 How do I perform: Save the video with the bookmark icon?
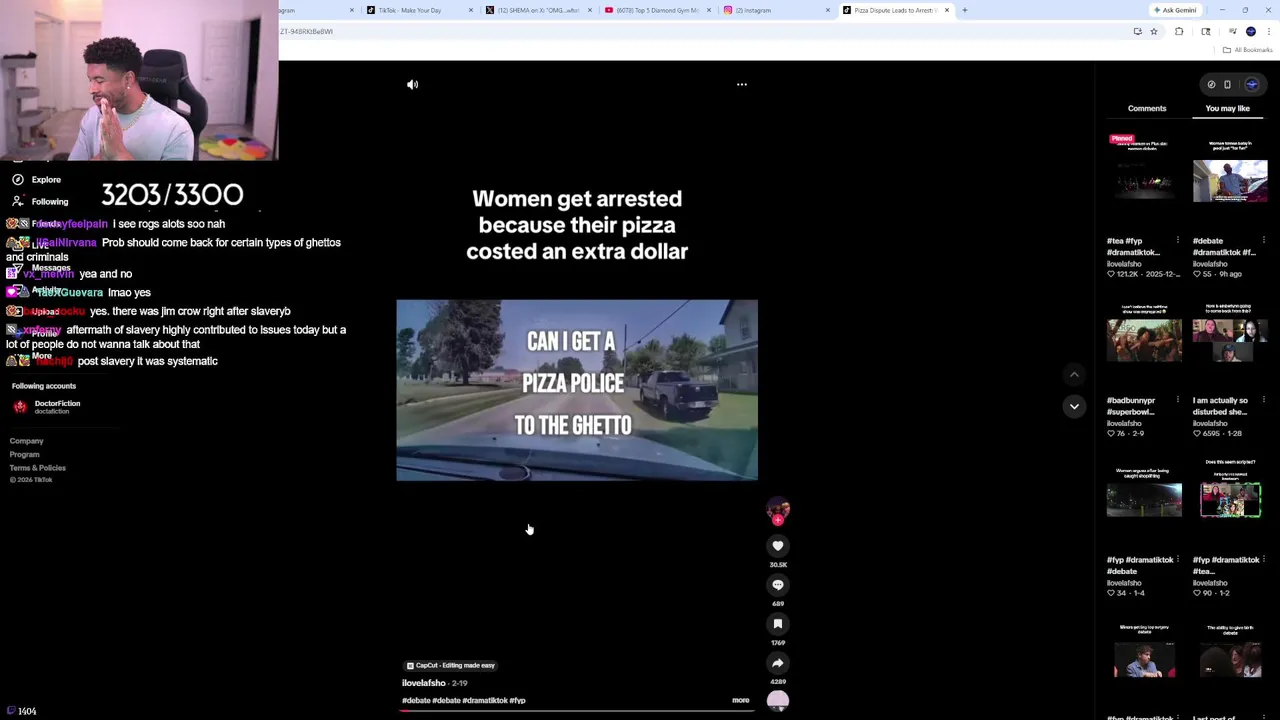778,624
